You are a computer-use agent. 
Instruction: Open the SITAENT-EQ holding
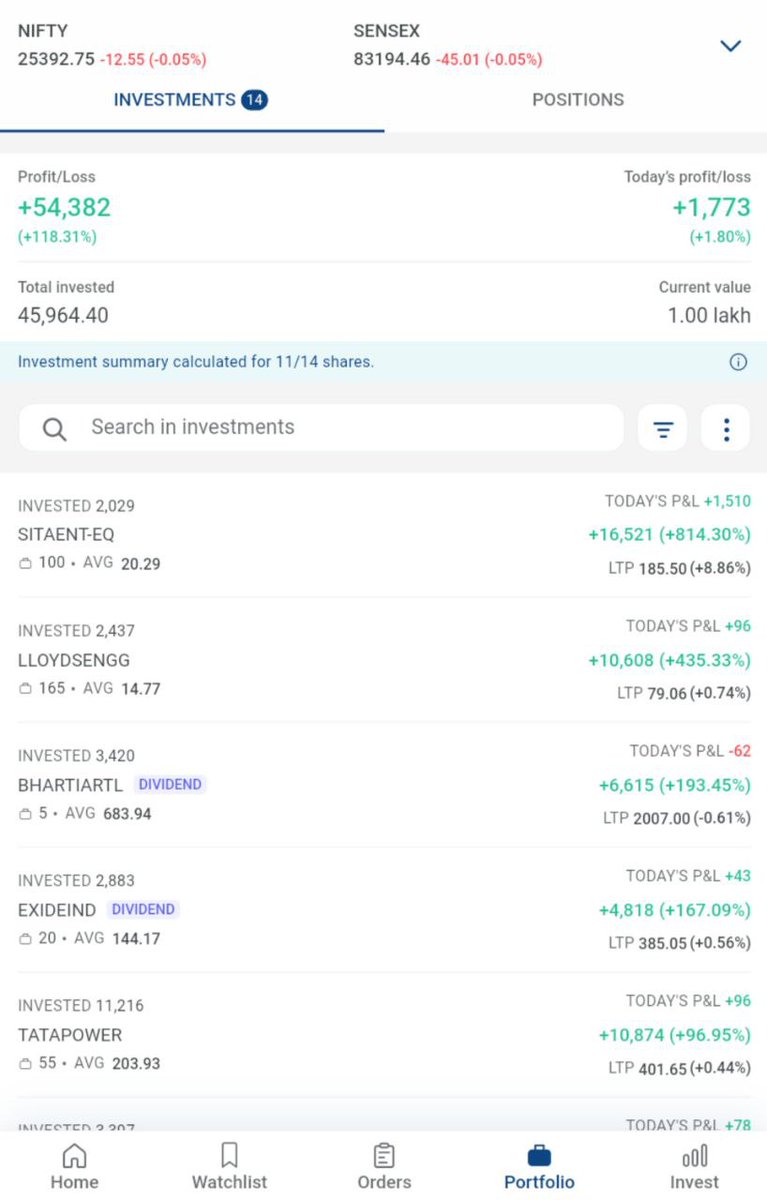coord(383,535)
